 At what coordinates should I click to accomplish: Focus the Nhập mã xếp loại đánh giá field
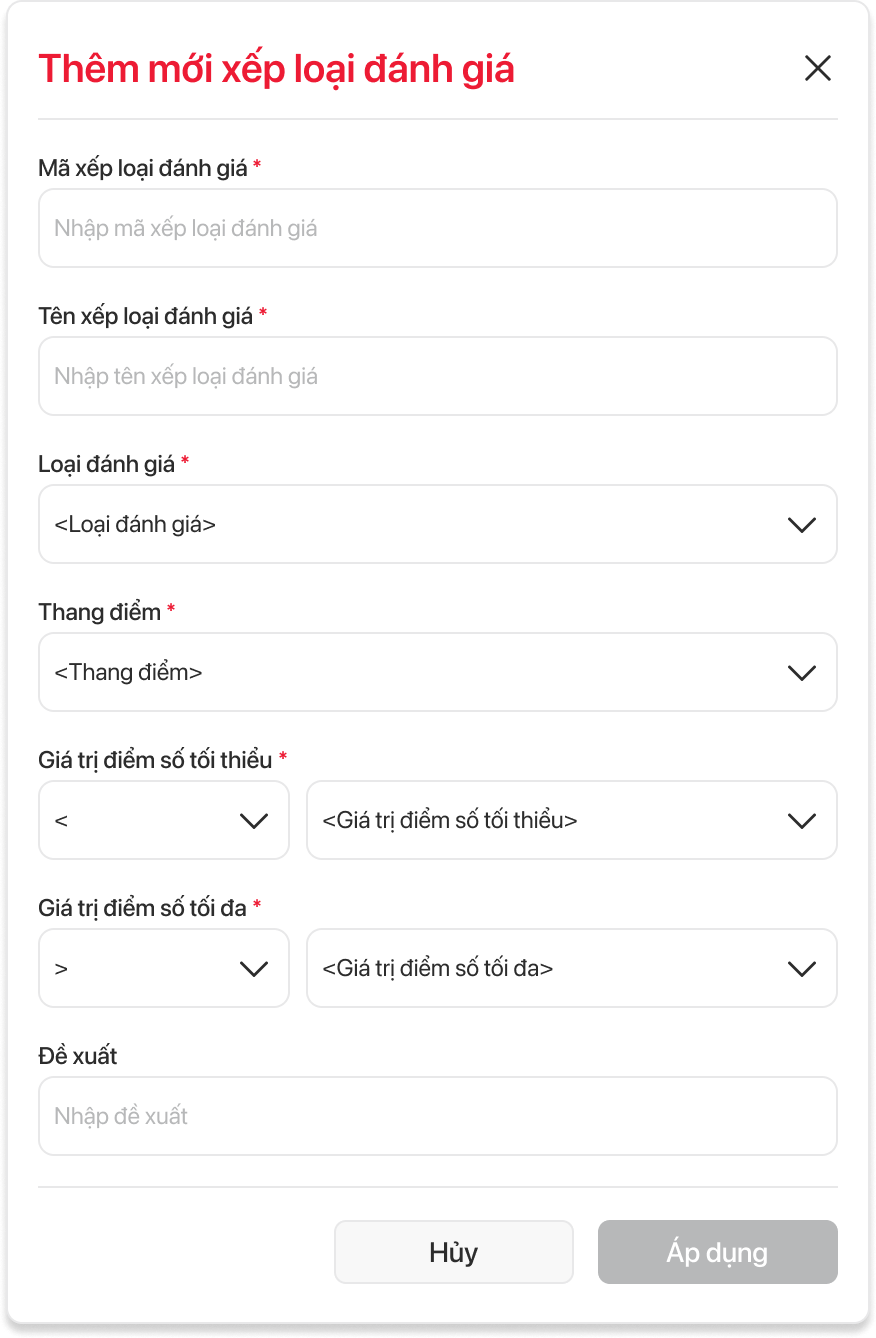437,228
